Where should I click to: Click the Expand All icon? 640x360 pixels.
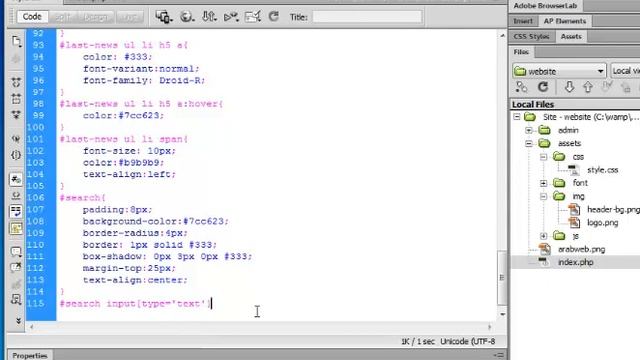(16, 115)
